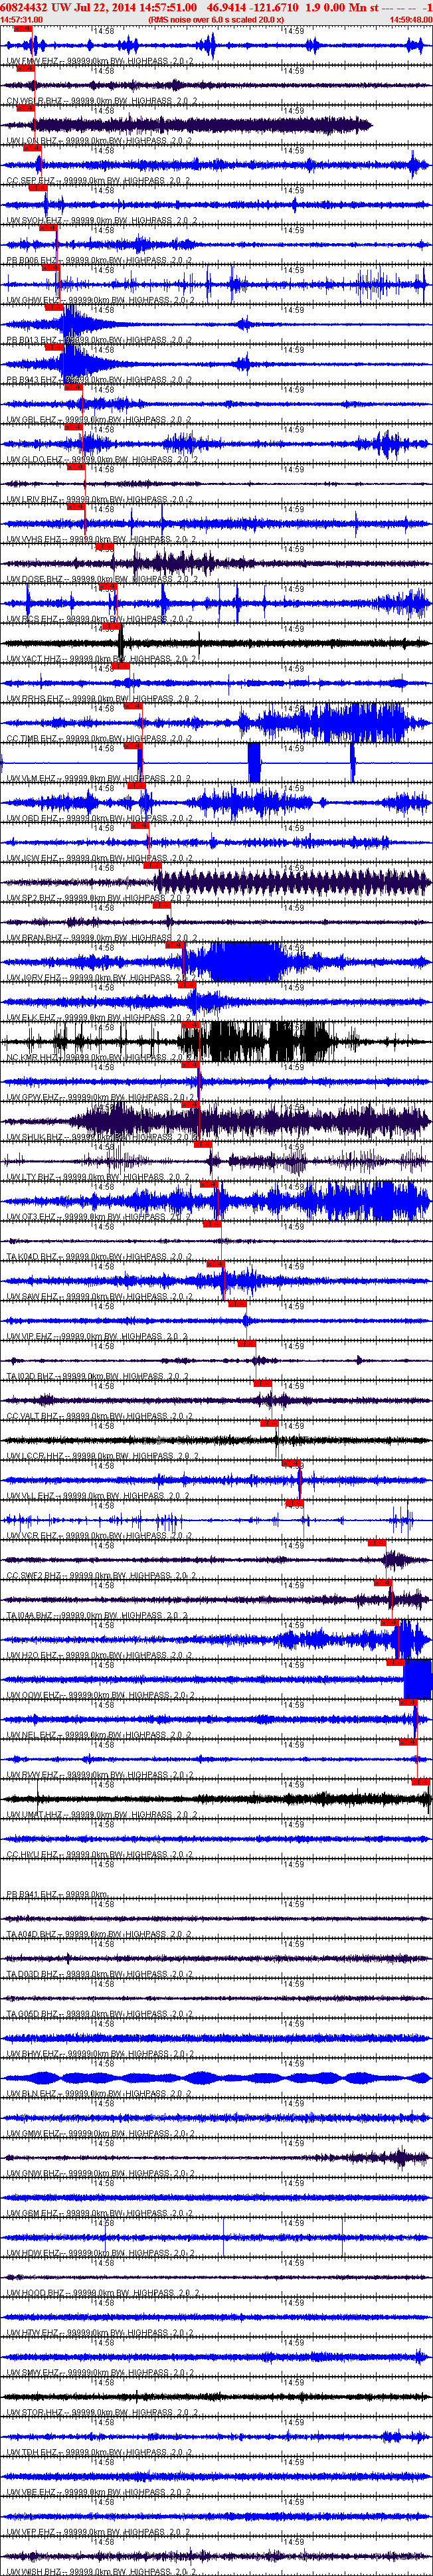
Task: Select the UW JORV EHZ station label
Action: tap(101, 978)
